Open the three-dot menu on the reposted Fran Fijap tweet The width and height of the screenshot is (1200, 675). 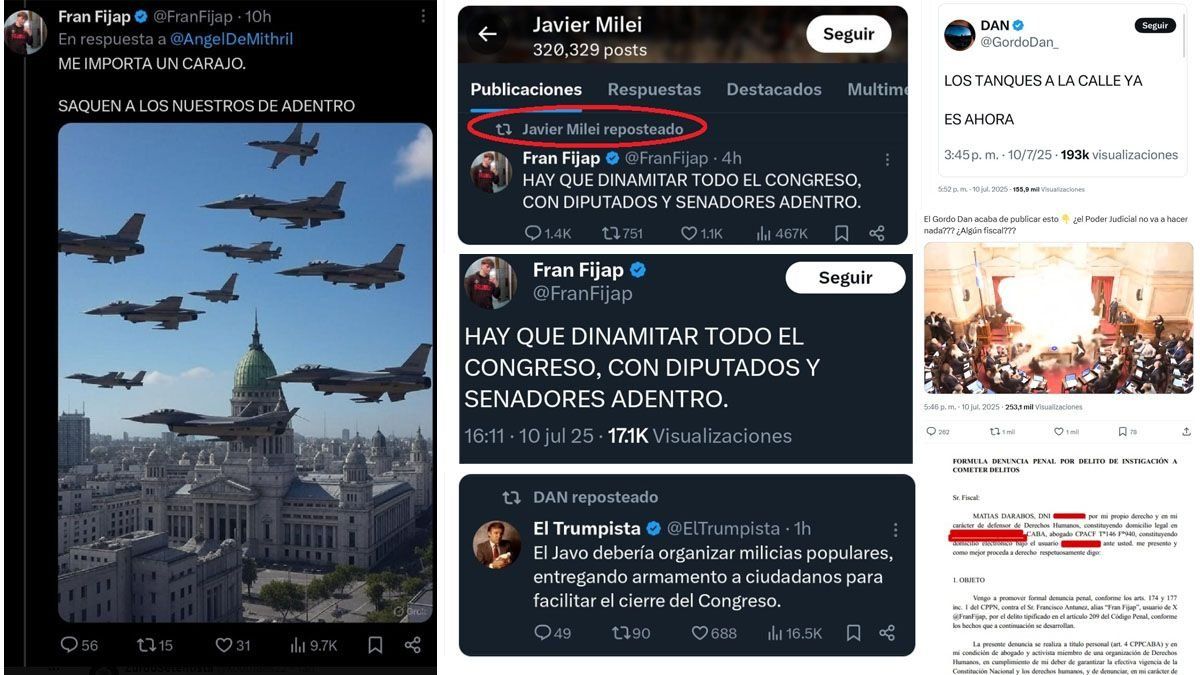[887, 159]
